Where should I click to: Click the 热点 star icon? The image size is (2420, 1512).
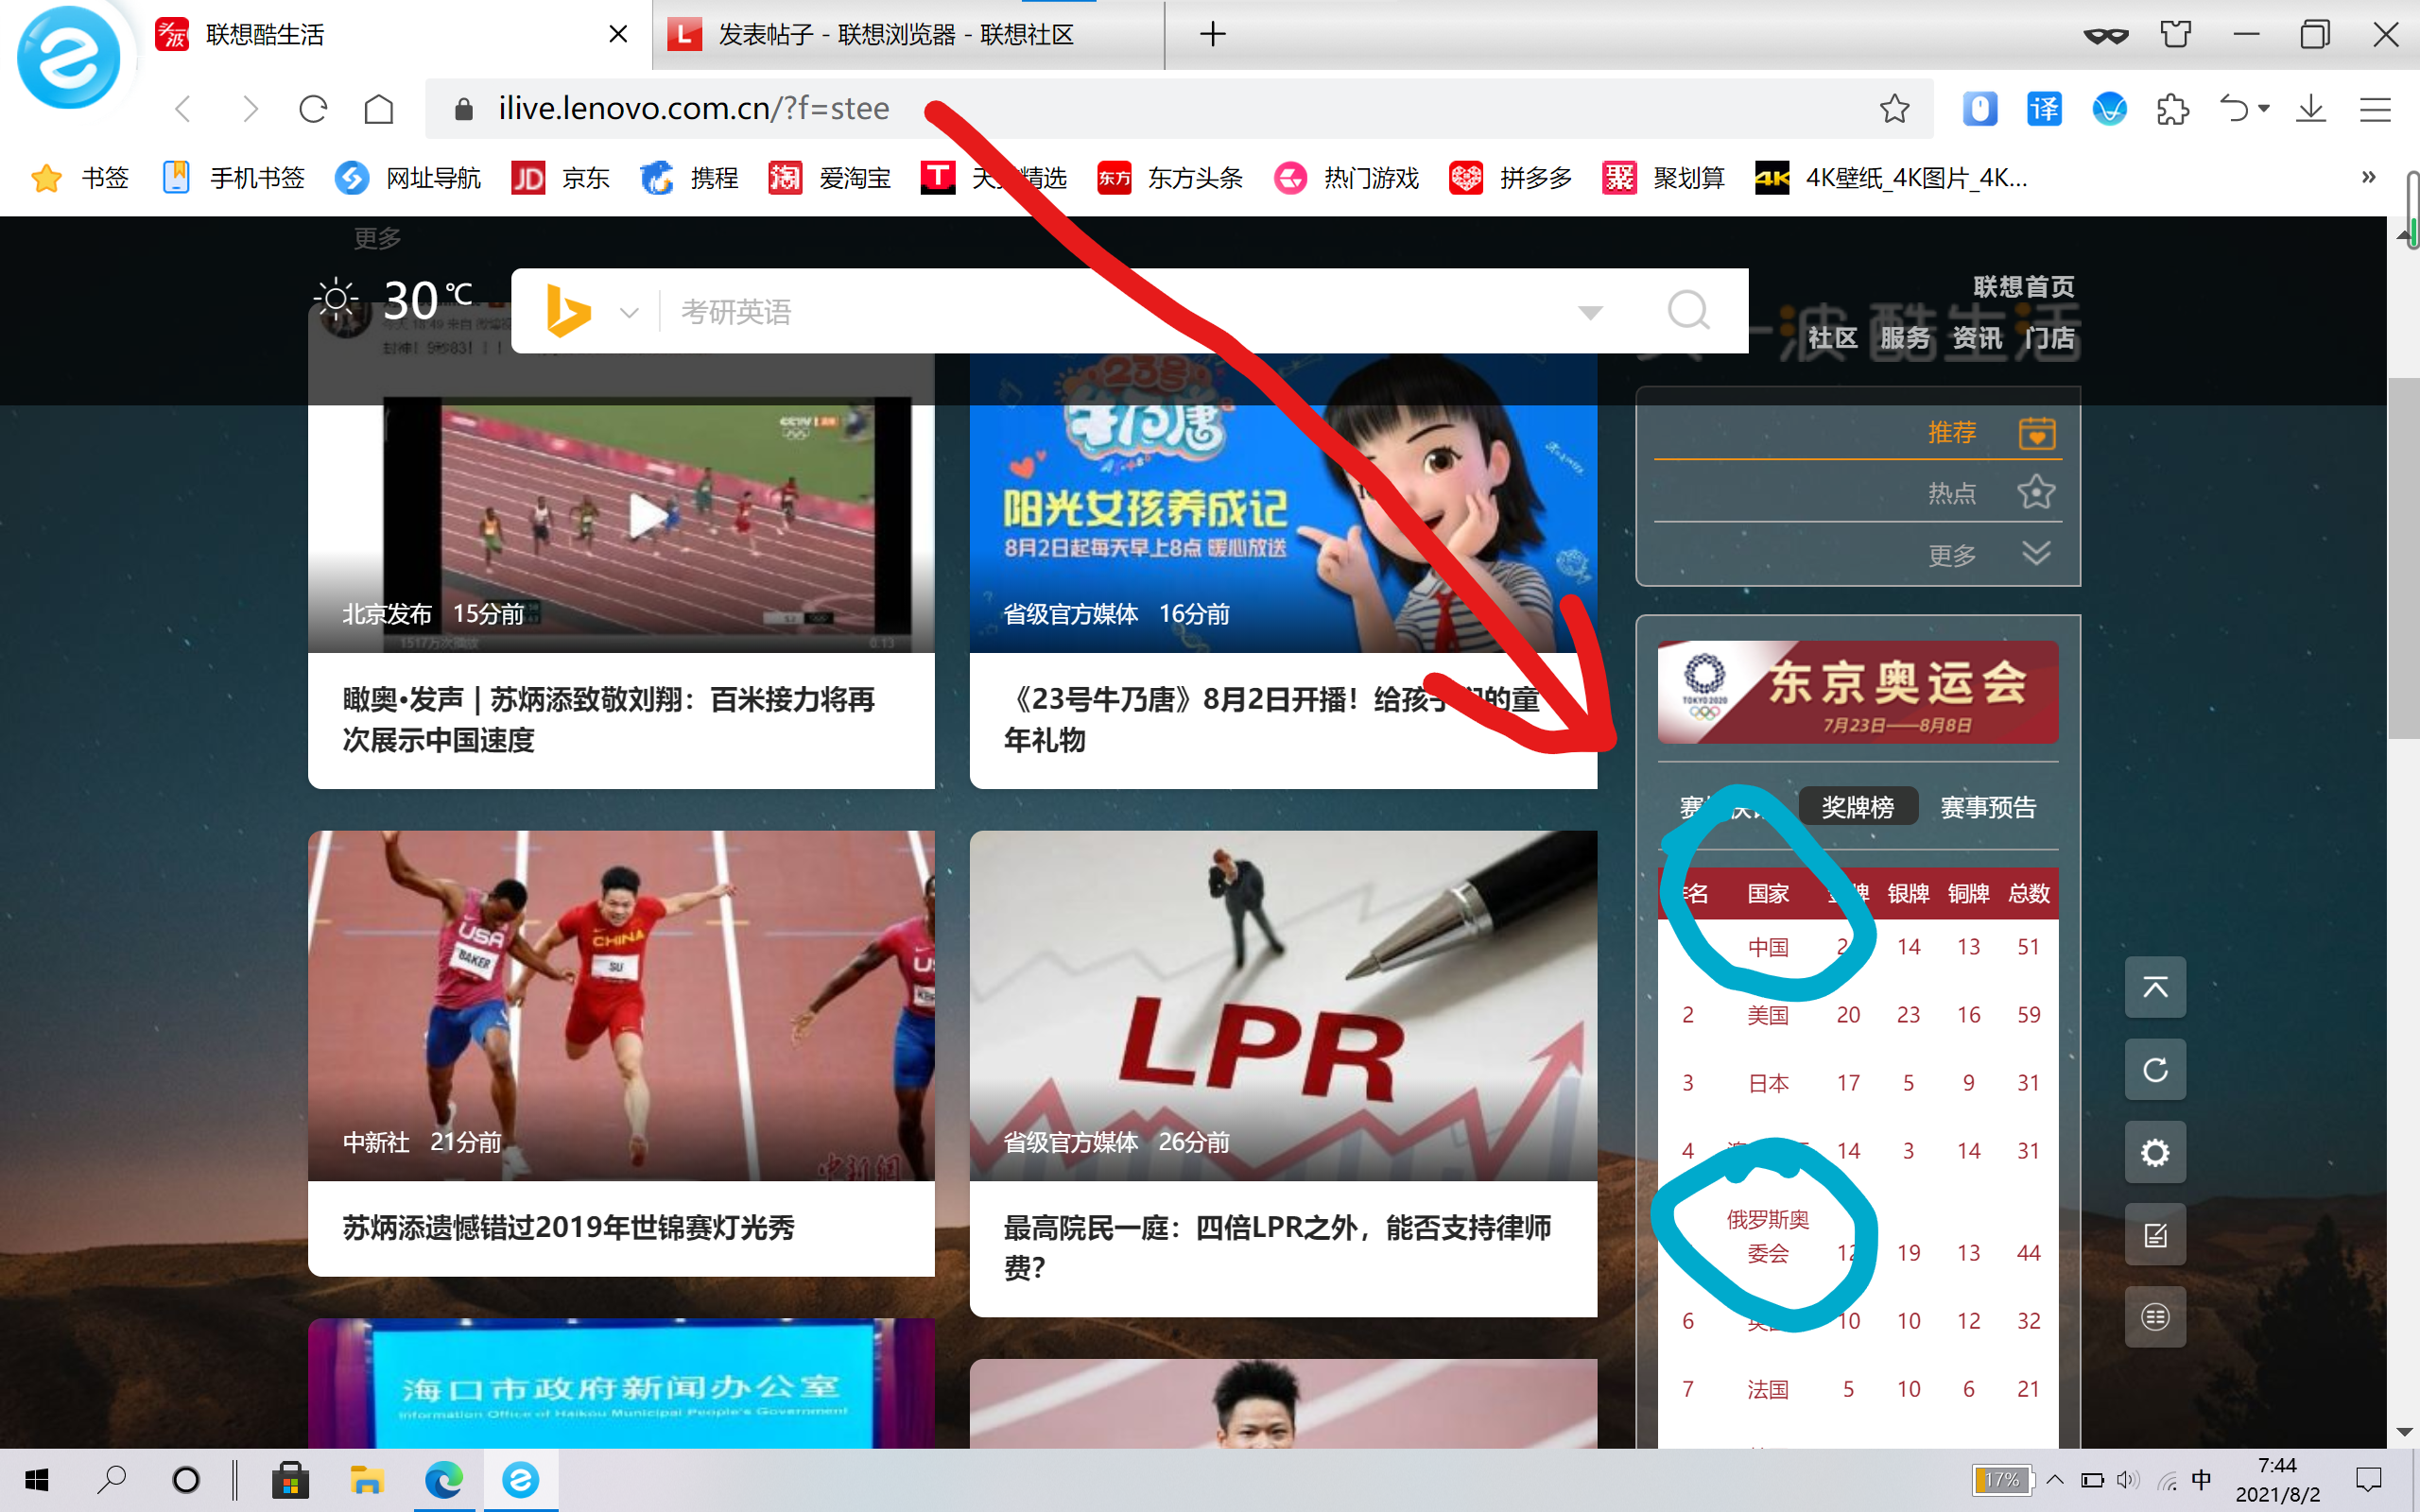(x=2037, y=492)
